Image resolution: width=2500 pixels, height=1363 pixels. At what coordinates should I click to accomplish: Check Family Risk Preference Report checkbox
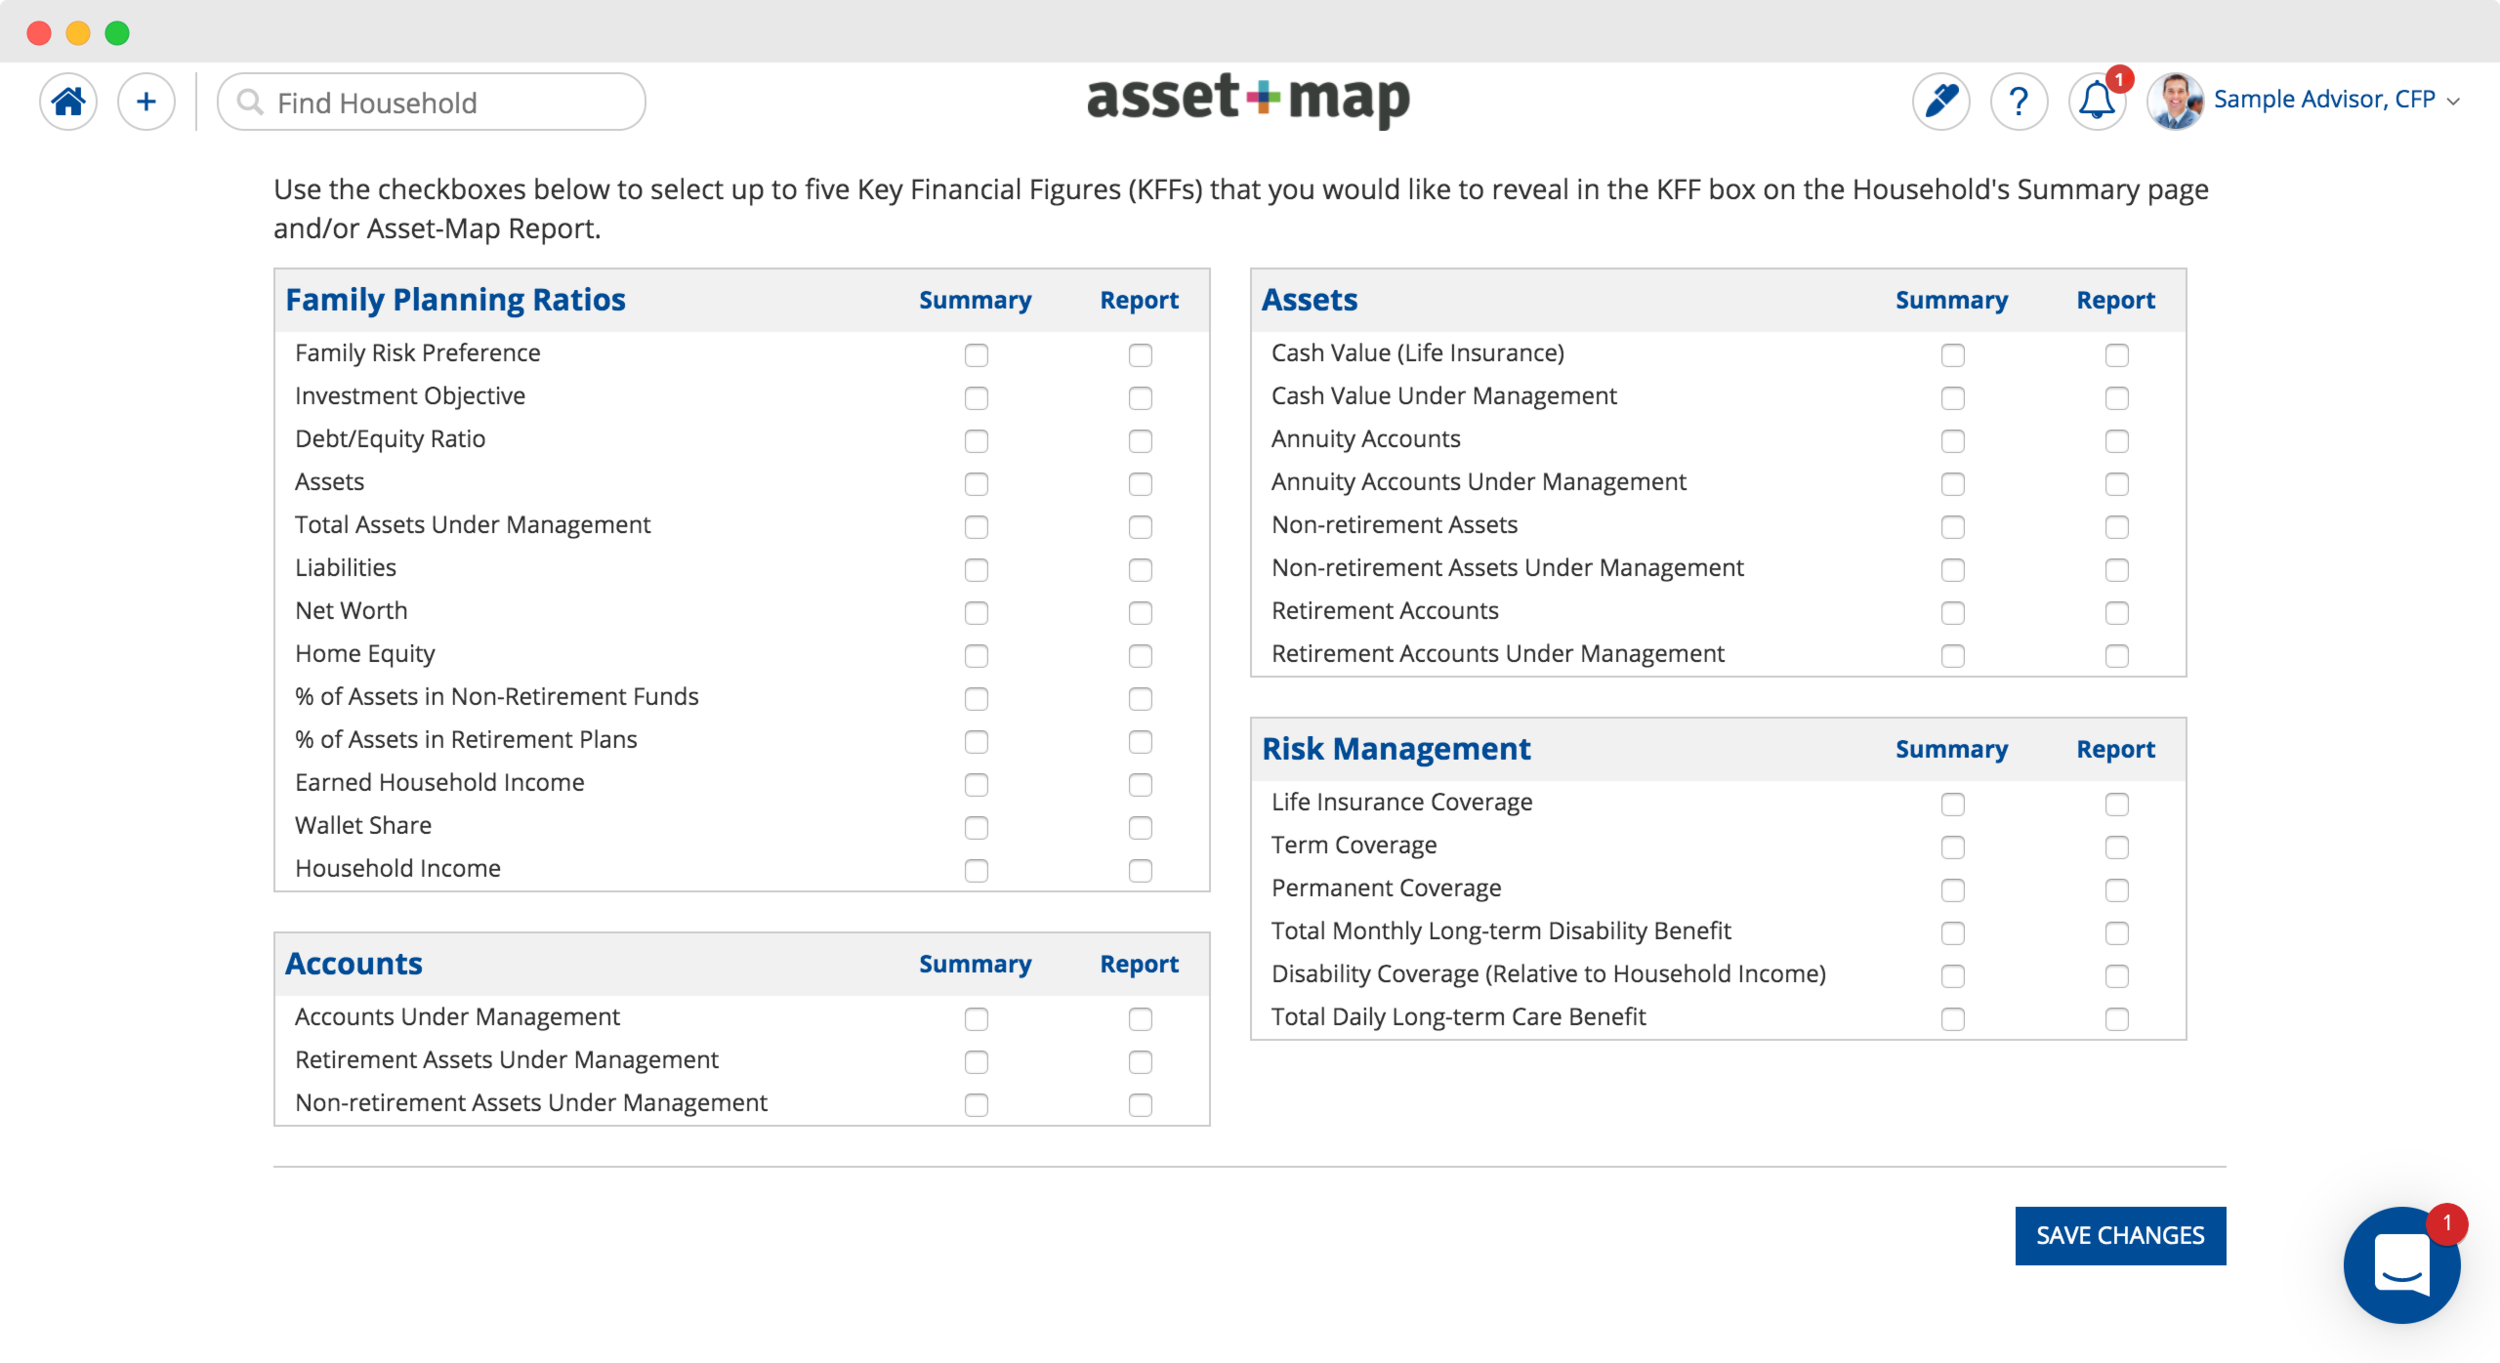coord(1140,355)
